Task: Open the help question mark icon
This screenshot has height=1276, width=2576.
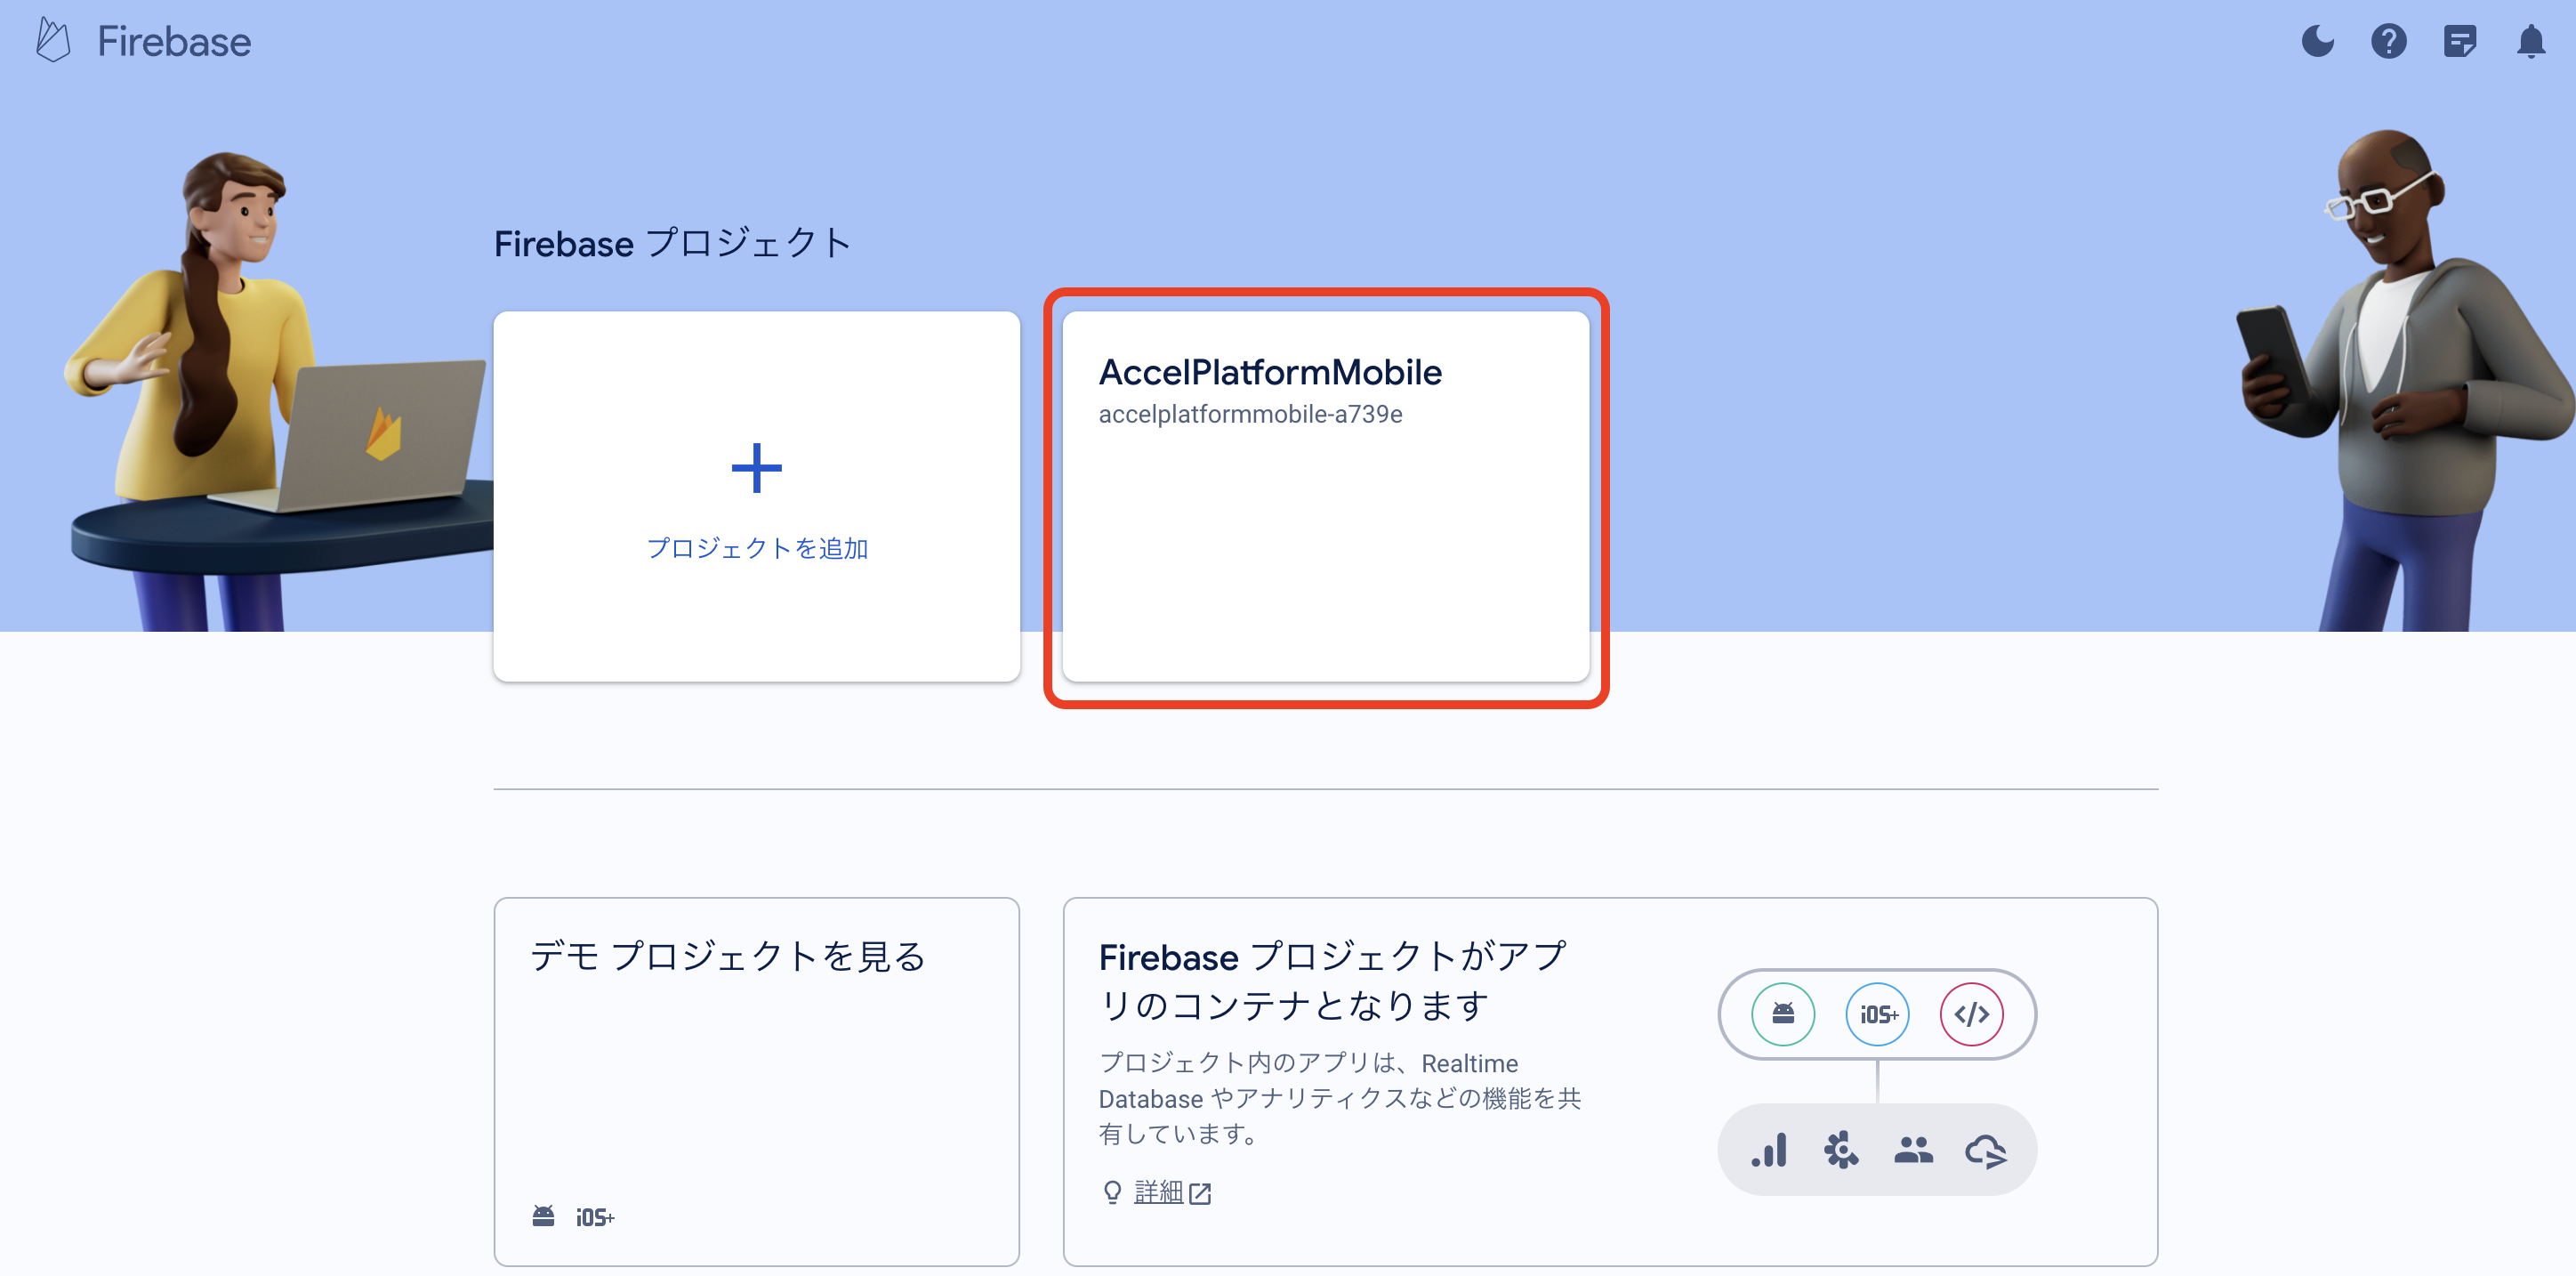Action: [x=2388, y=41]
